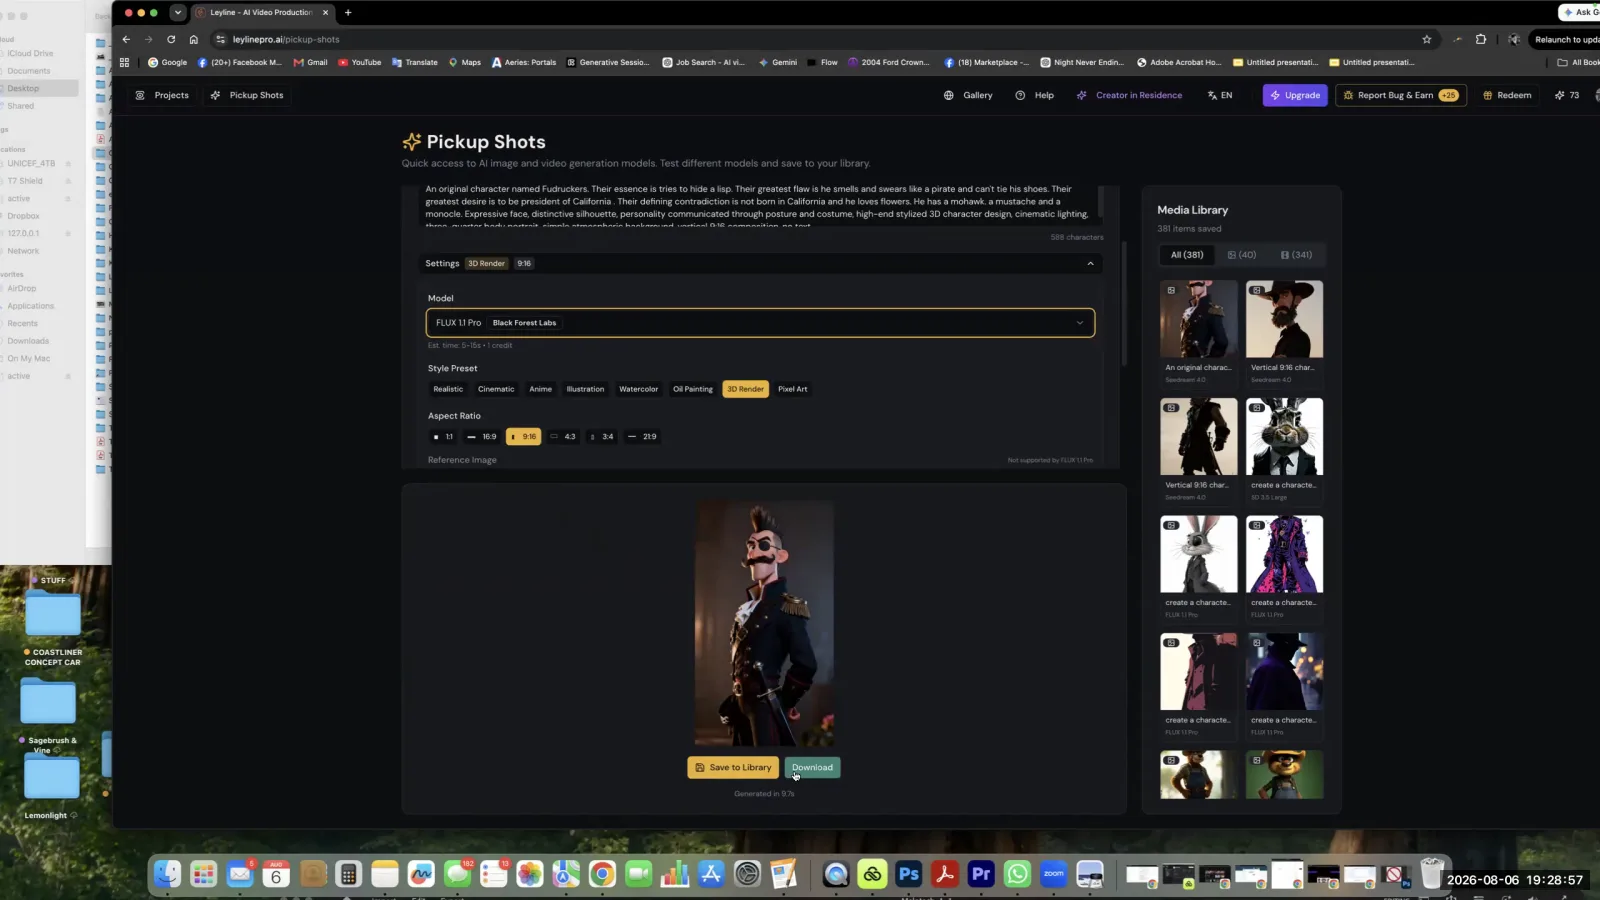Image resolution: width=1600 pixels, height=900 pixels.
Task: Choose the 1:1 aspect ratio
Action: pos(443,437)
